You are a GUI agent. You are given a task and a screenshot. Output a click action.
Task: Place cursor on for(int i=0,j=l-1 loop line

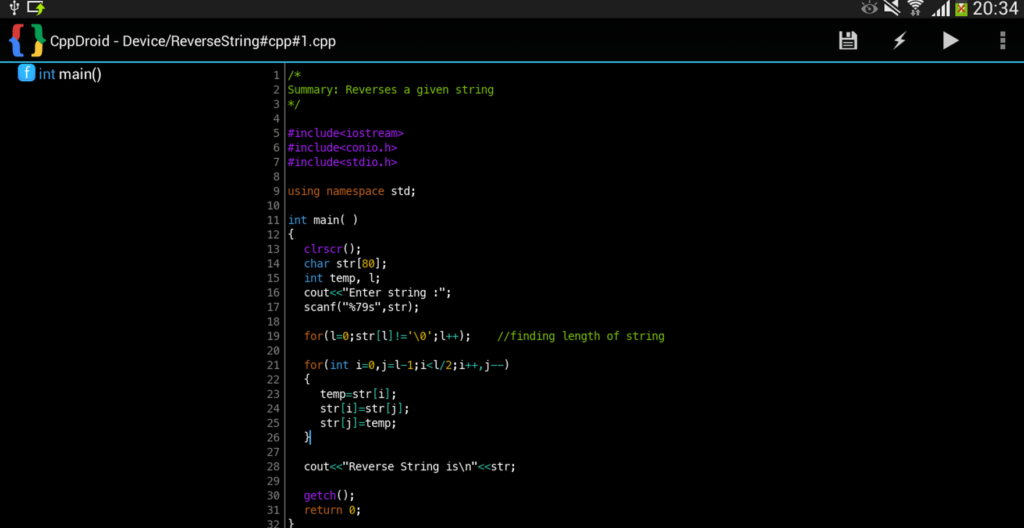406,365
